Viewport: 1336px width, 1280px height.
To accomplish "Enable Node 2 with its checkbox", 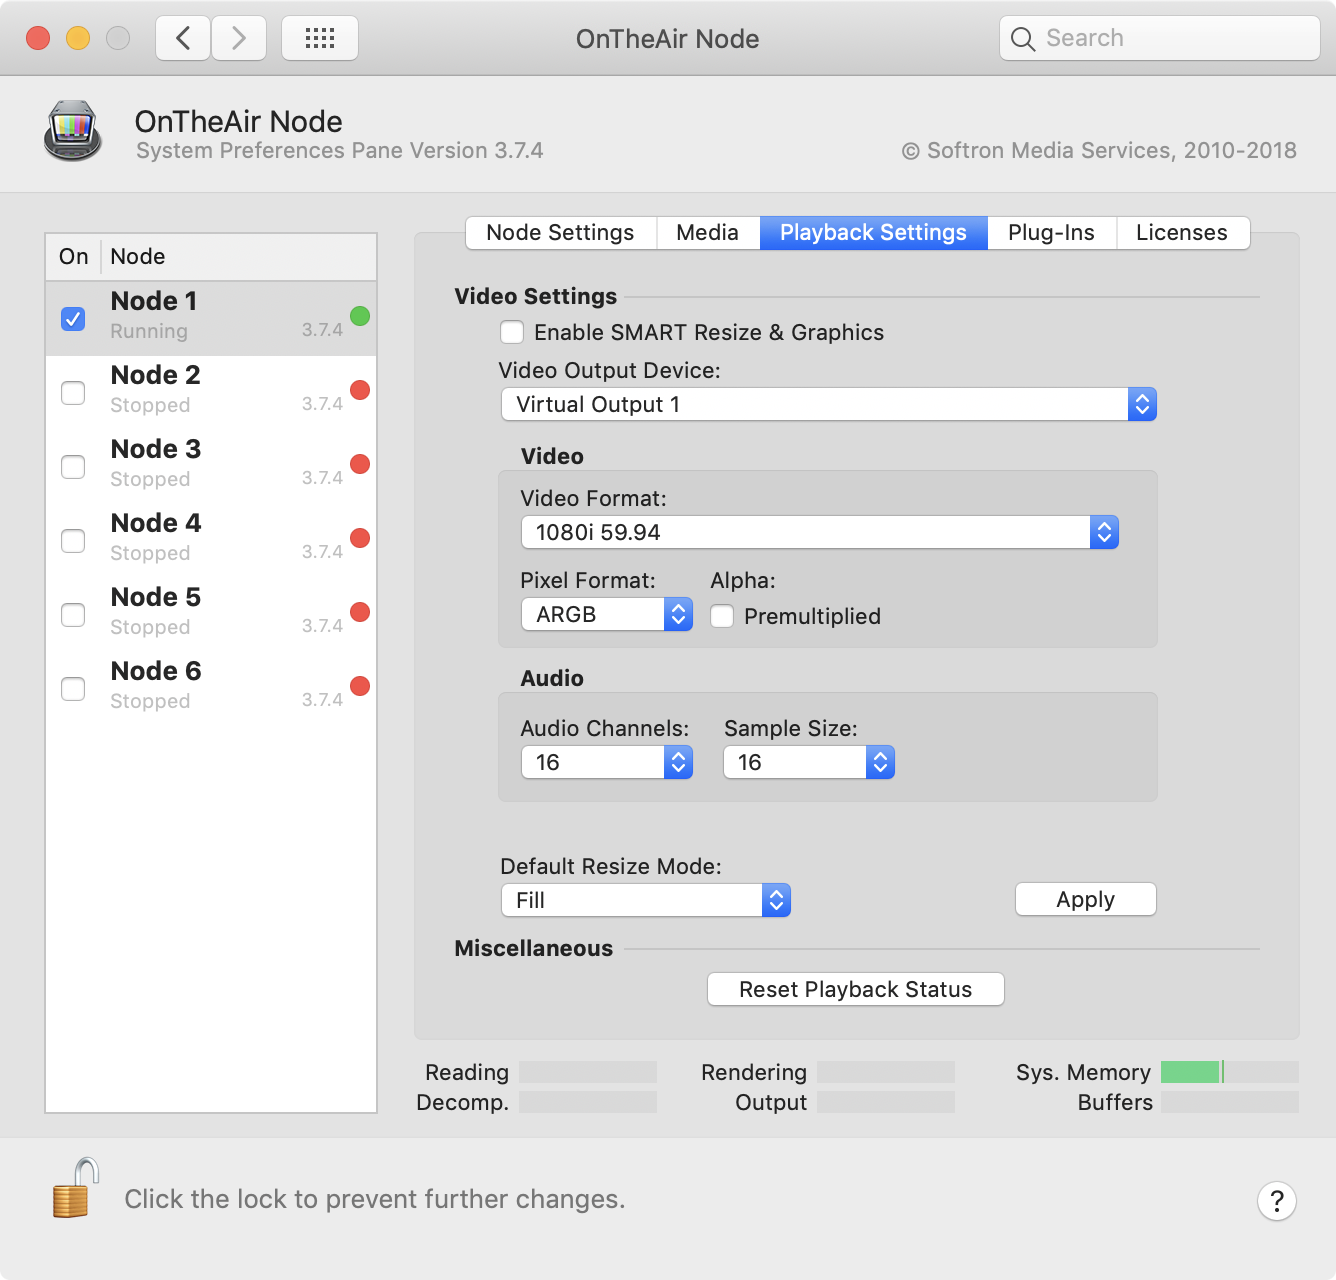I will tap(73, 393).
